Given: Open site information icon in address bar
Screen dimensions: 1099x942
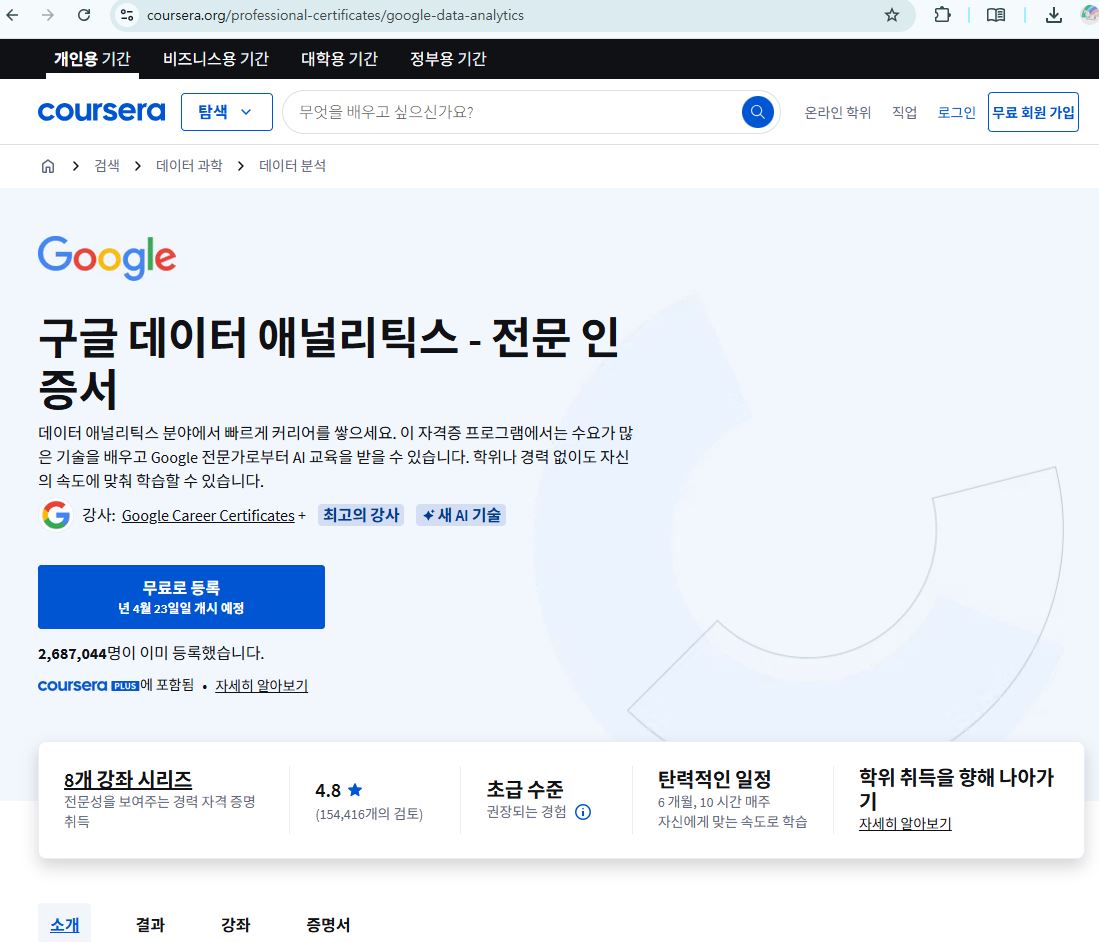Looking at the screenshot, I should click(x=127, y=15).
